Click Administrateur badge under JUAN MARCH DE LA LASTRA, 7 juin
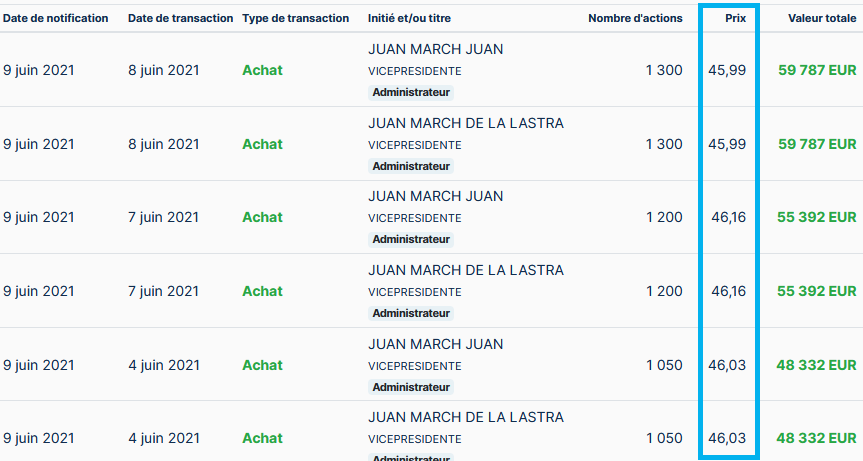The image size is (863, 461). pos(411,313)
